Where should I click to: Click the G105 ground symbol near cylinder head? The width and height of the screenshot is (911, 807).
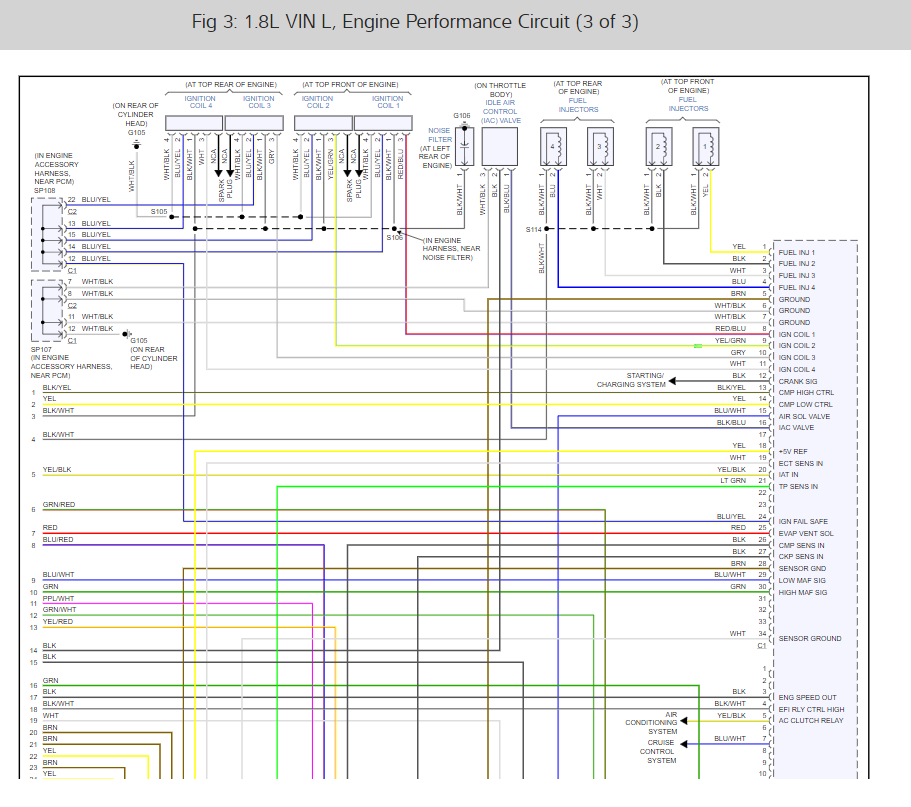[137, 144]
